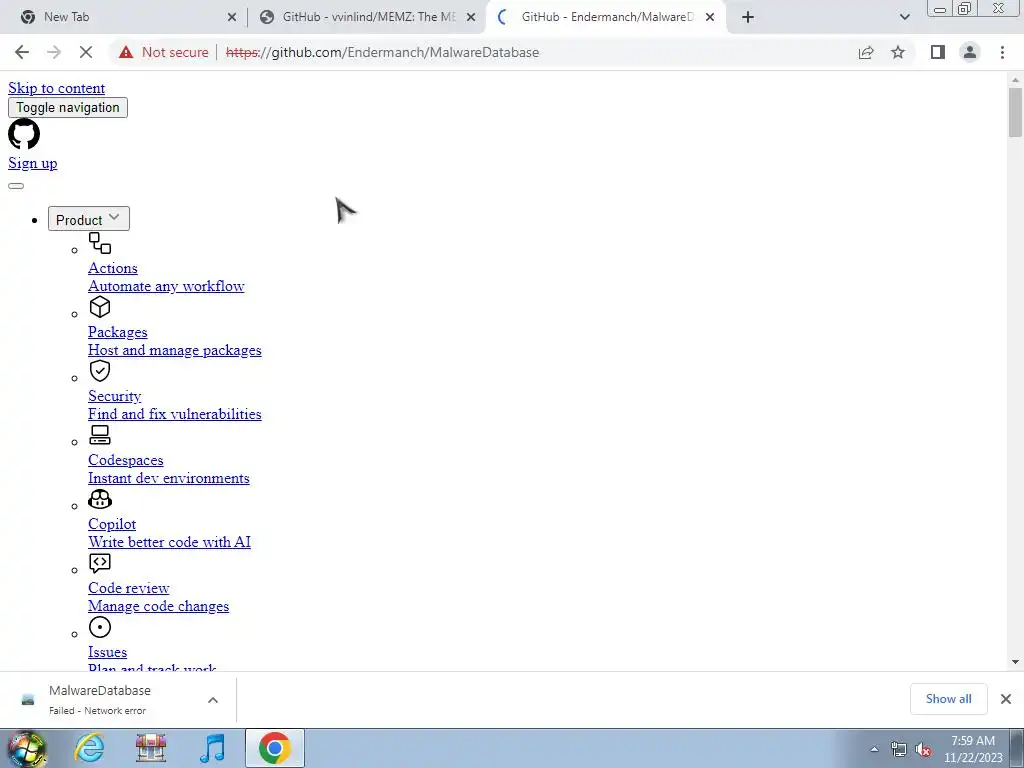Click the Code review icon
This screenshot has width=1024, height=768.
(x=100, y=563)
